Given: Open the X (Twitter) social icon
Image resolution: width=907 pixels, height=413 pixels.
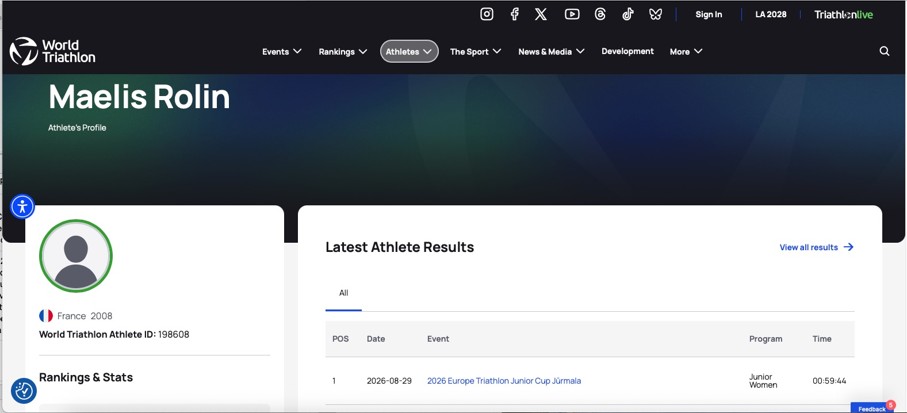Looking at the screenshot, I should coord(541,14).
